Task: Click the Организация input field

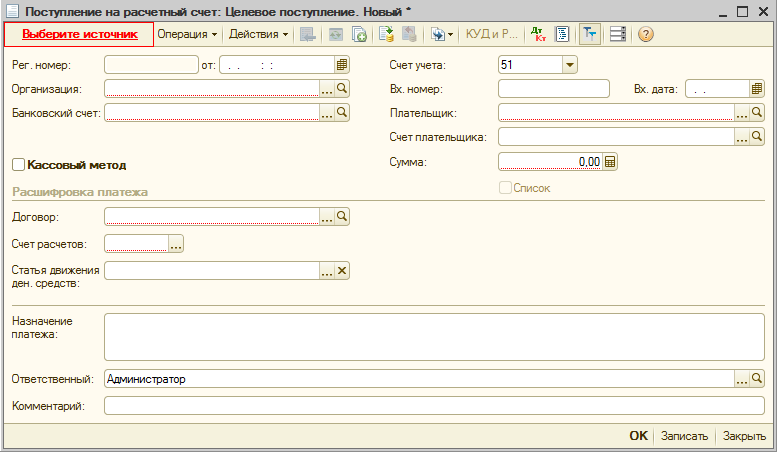Action: (212, 89)
